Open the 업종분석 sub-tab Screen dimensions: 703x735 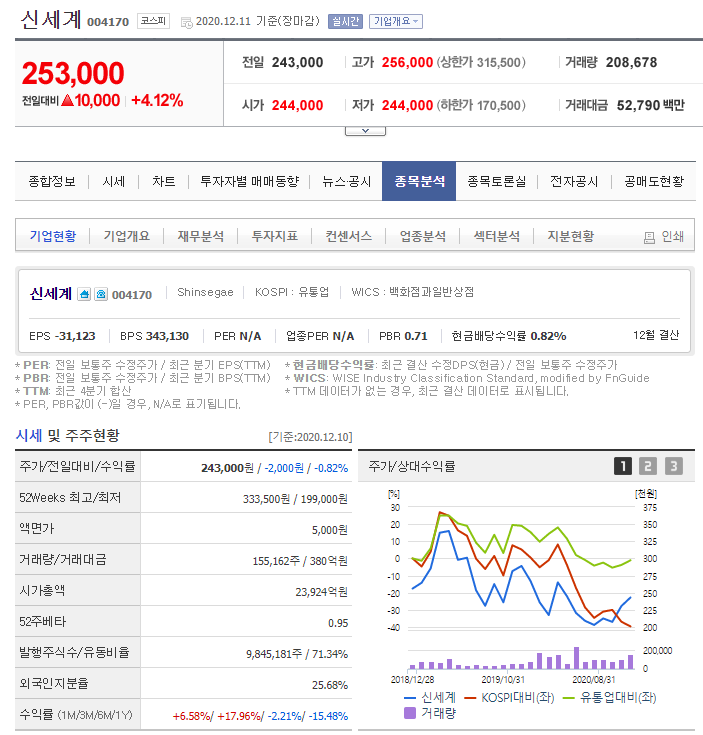(423, 236)
